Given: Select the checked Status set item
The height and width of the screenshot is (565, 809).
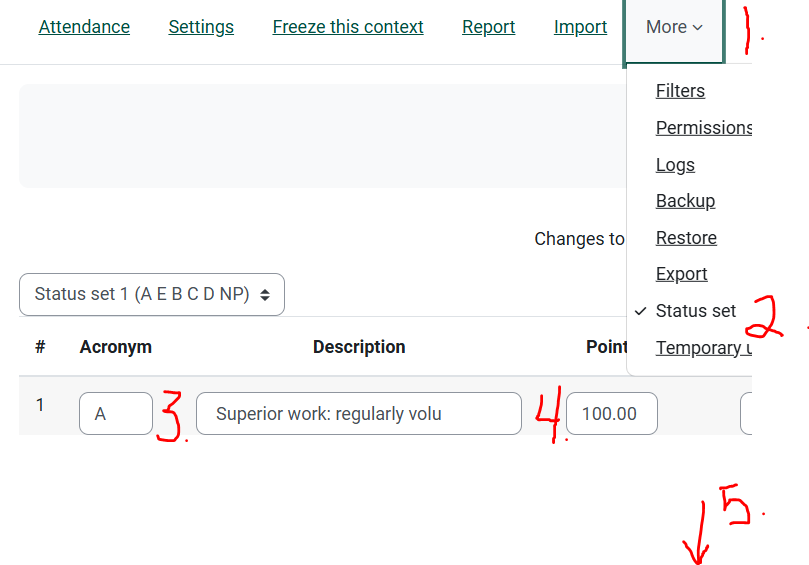Looking at the screenshot, I should point(695,311).
